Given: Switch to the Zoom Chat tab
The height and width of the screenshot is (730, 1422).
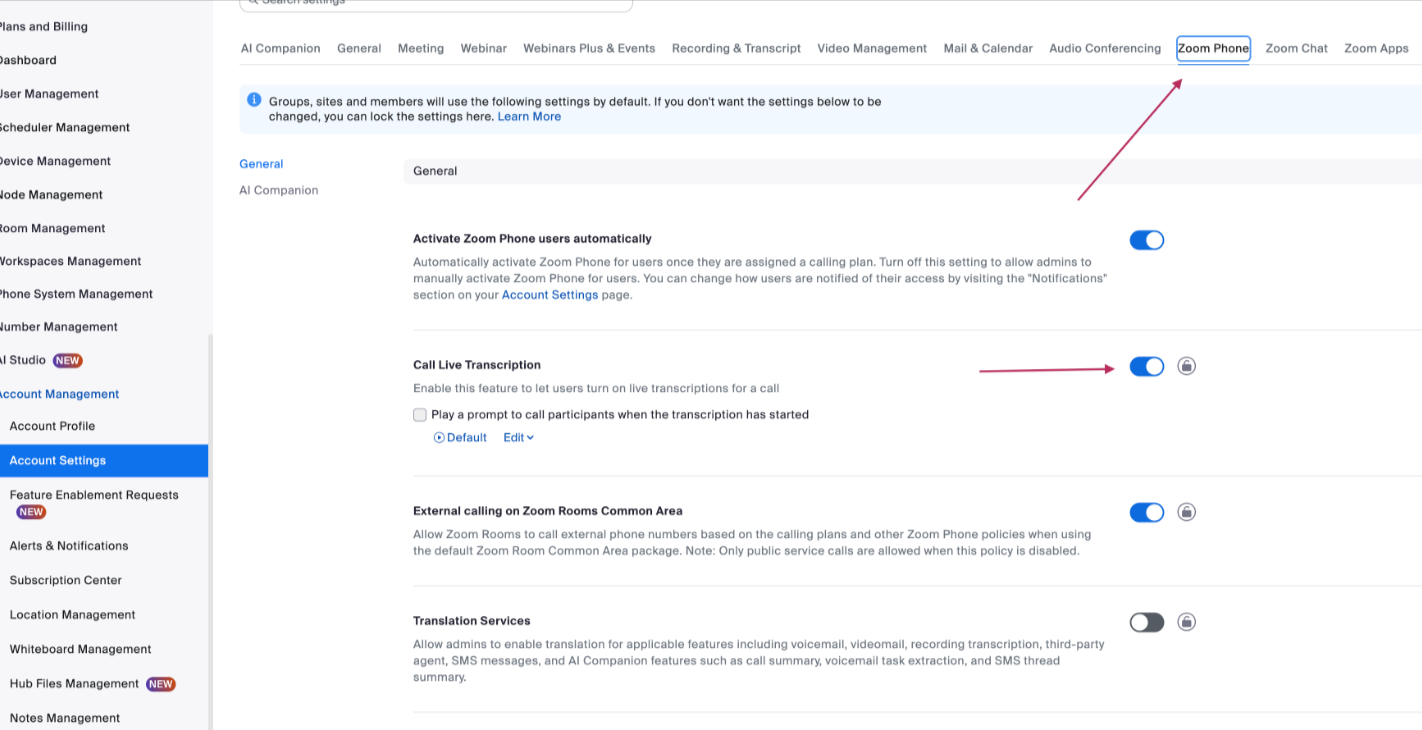Looking at the screenshot, I should 1296,48.
